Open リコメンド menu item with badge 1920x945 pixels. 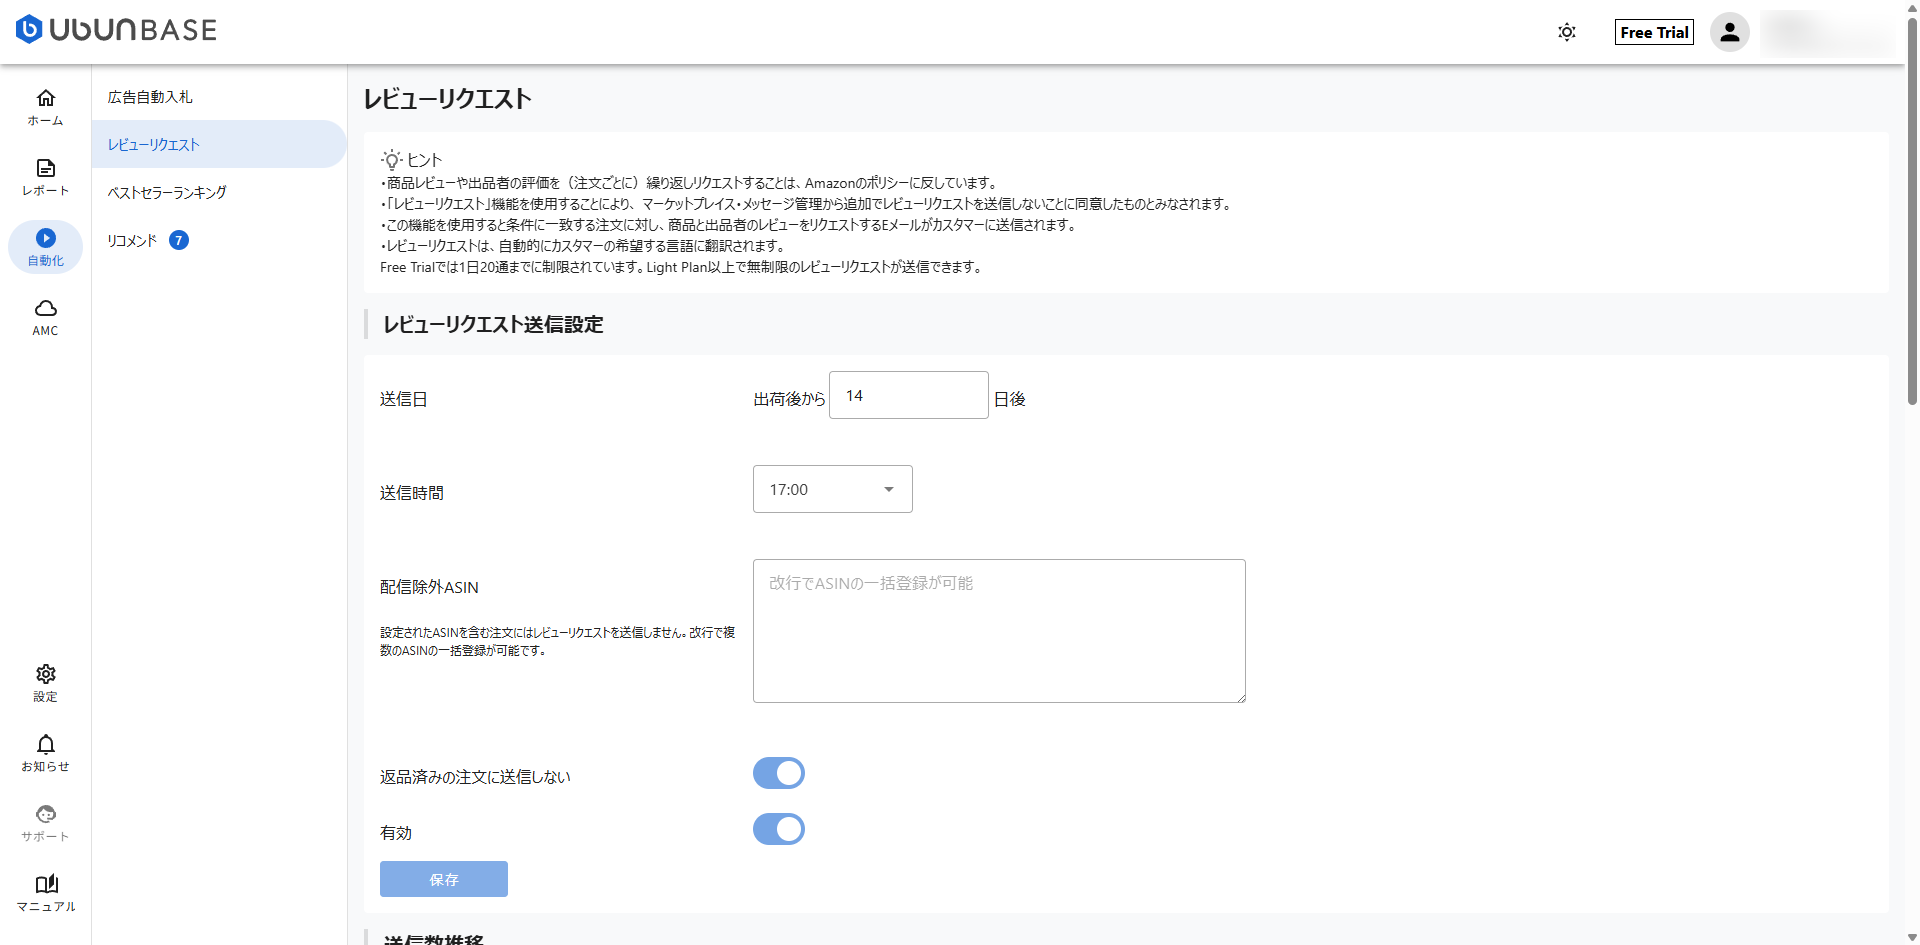133,240
